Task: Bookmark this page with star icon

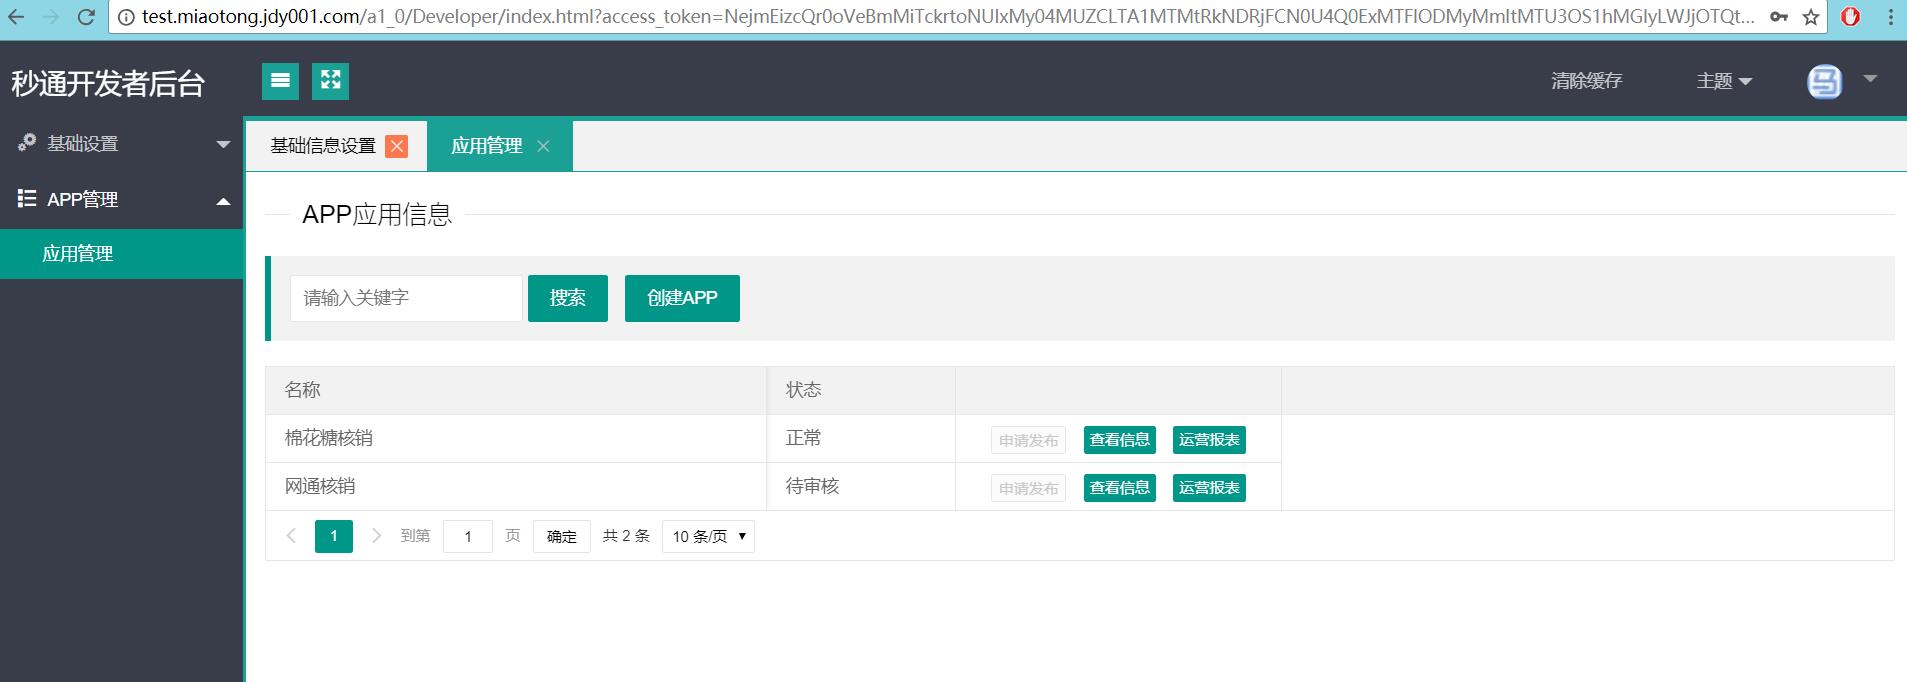Action: [x=1811, y=17]
